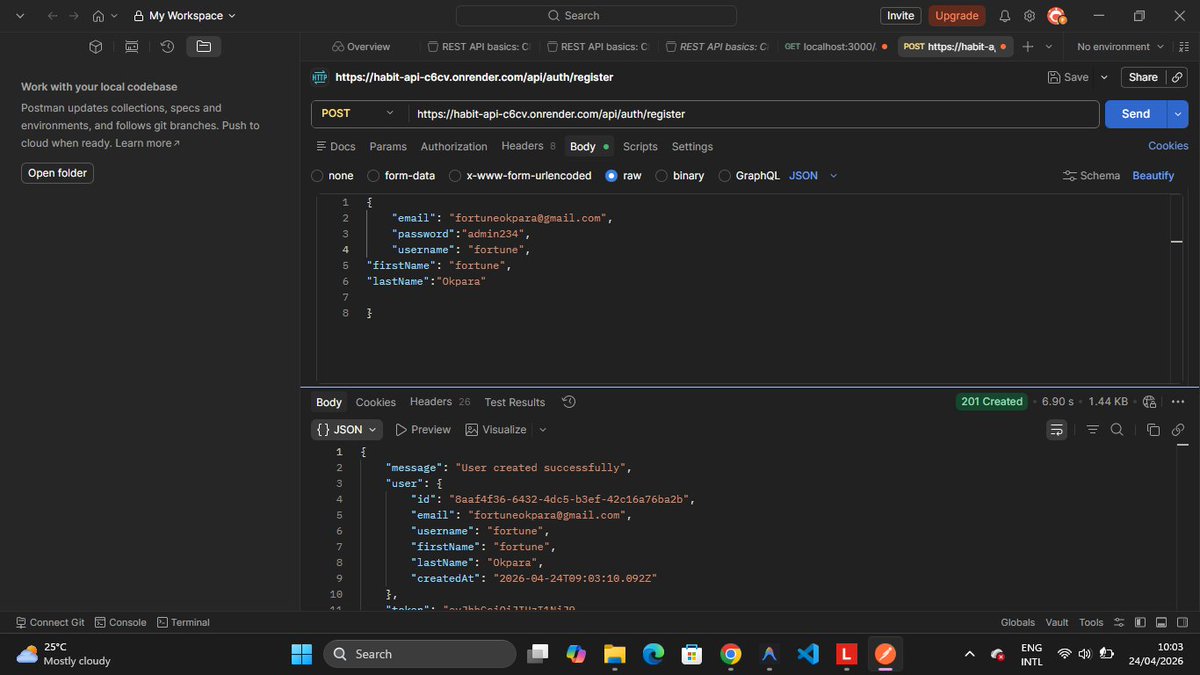Select the raw body type radio
1200x675 pixels.
point(612,176)
